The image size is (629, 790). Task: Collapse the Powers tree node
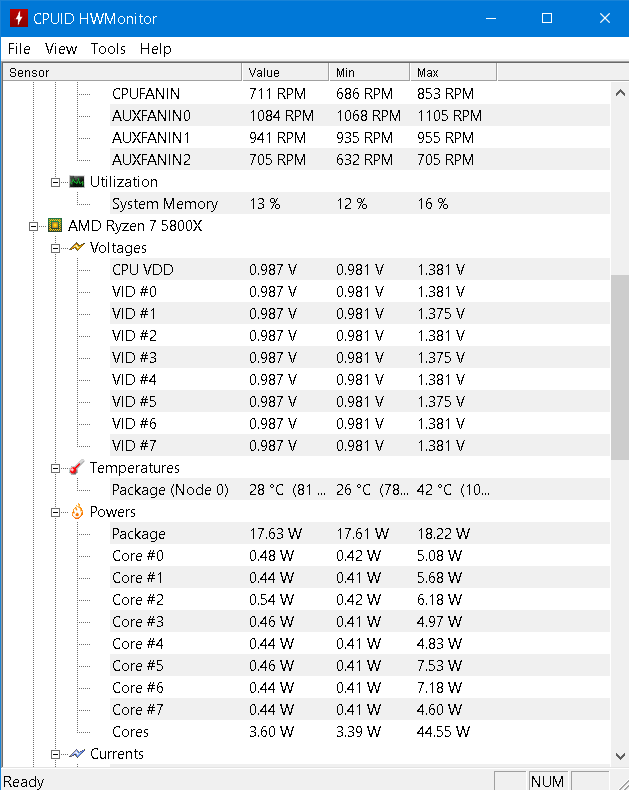coord(55,512)
